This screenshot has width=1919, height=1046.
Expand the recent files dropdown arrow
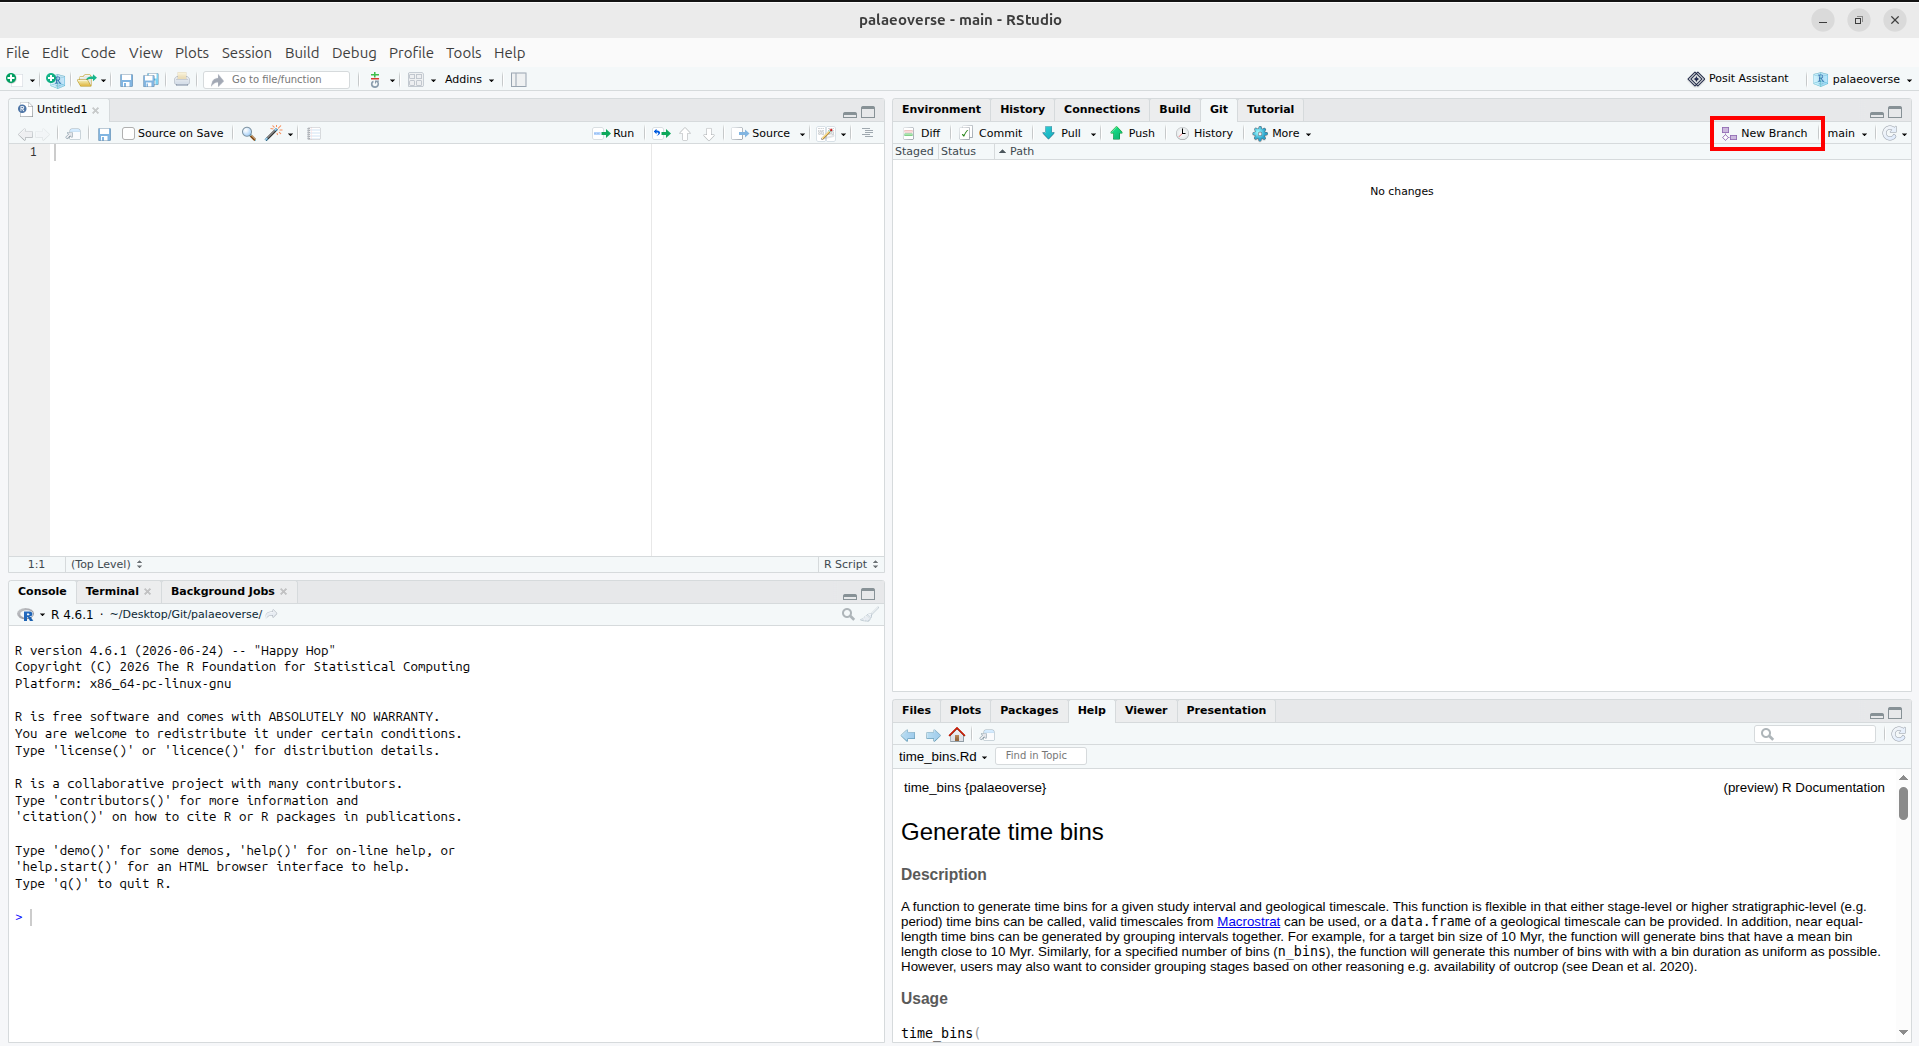(x=103, y=80)
